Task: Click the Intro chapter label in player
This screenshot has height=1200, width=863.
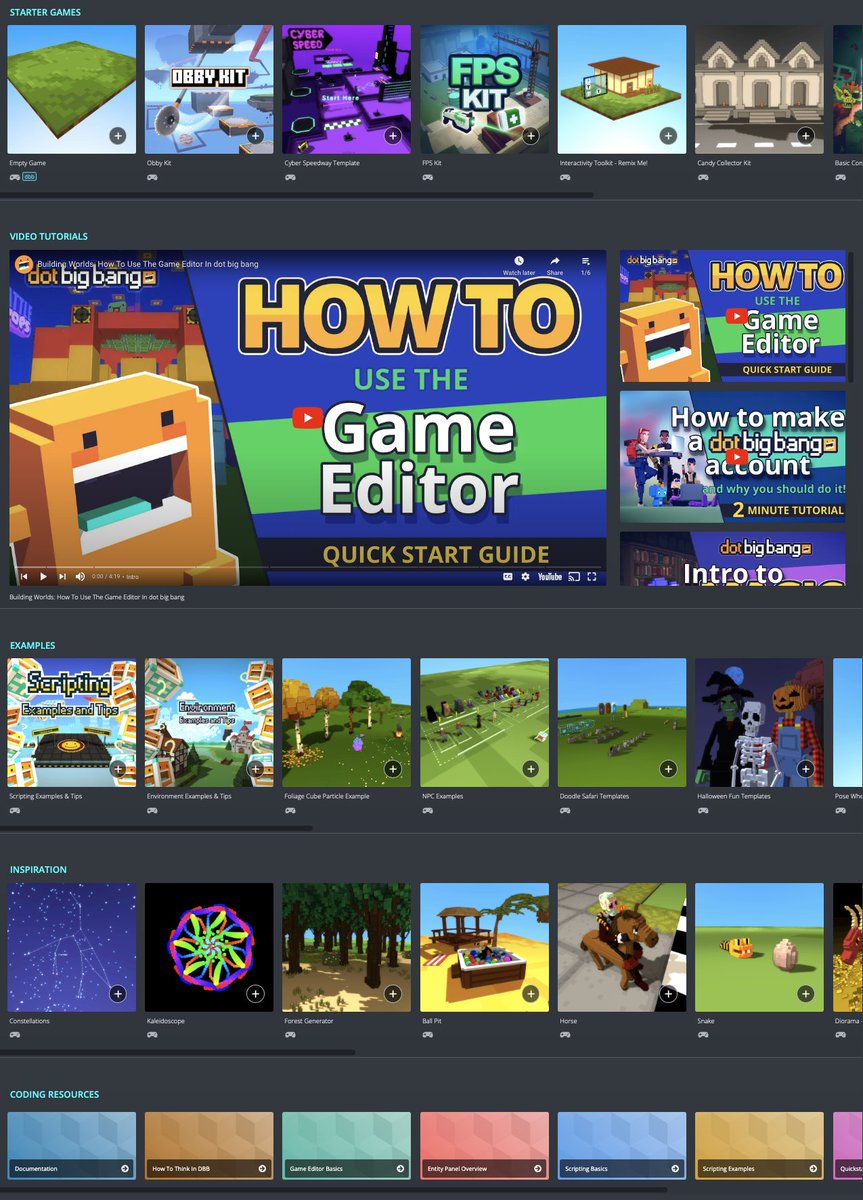Action: click(132, 577)
